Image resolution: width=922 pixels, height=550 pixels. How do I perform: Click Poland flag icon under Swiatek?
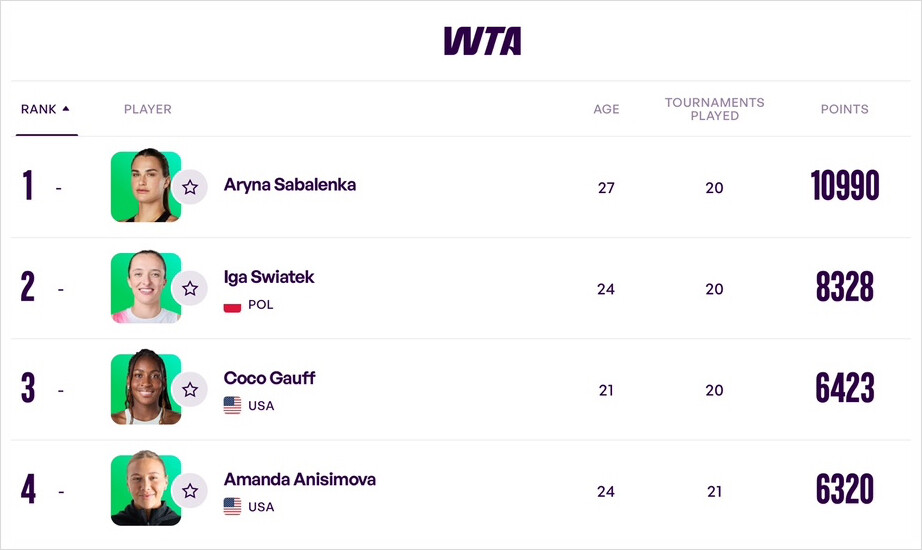click(x=232, y=305)
